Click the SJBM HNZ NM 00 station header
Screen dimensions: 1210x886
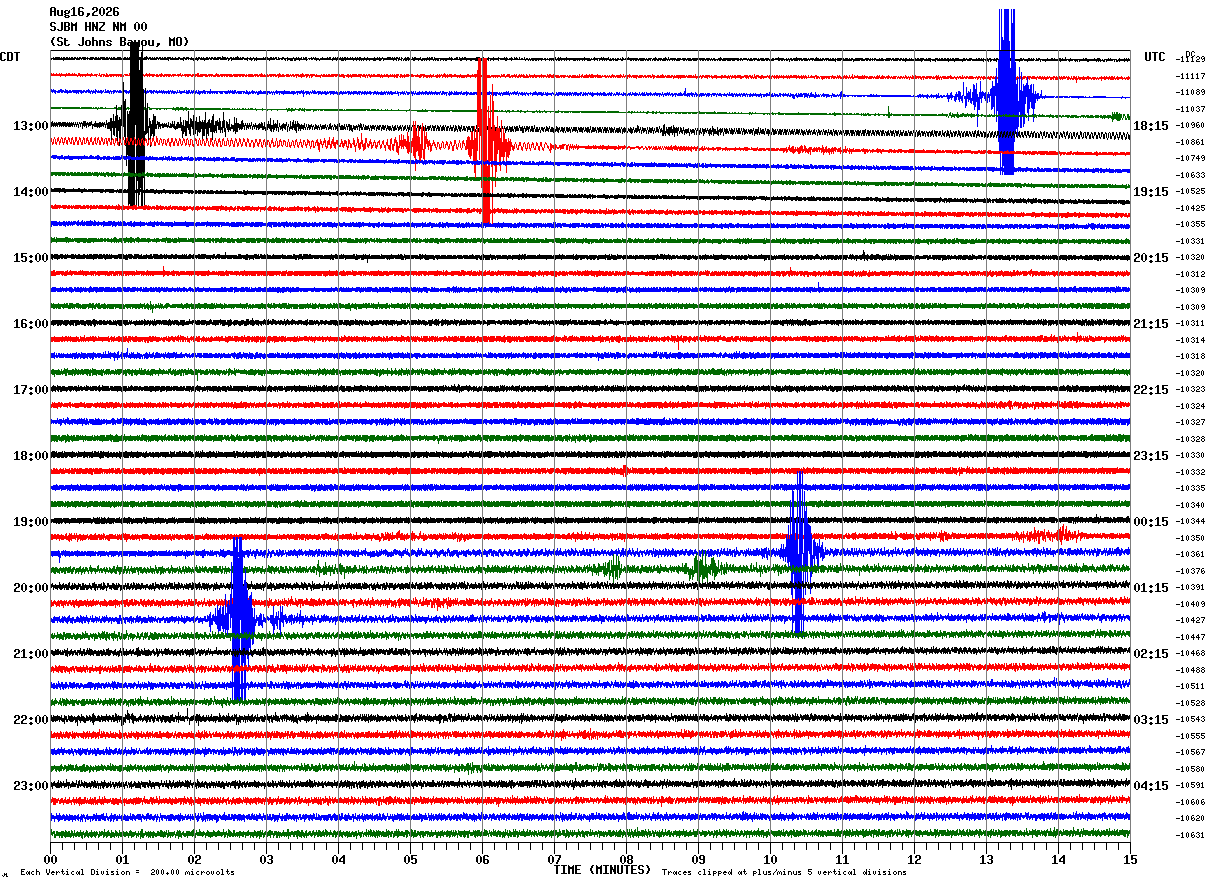coord(98,27)
